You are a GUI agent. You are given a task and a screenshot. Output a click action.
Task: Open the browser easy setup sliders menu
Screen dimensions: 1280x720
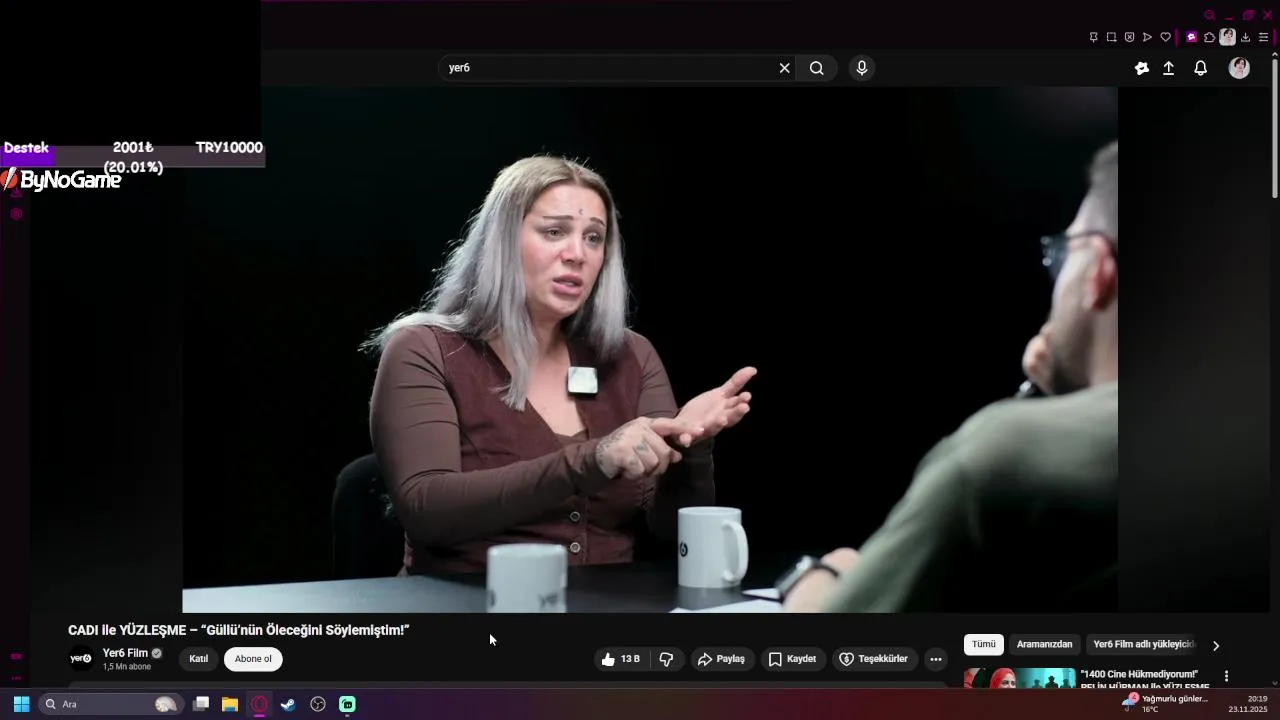1263,37
